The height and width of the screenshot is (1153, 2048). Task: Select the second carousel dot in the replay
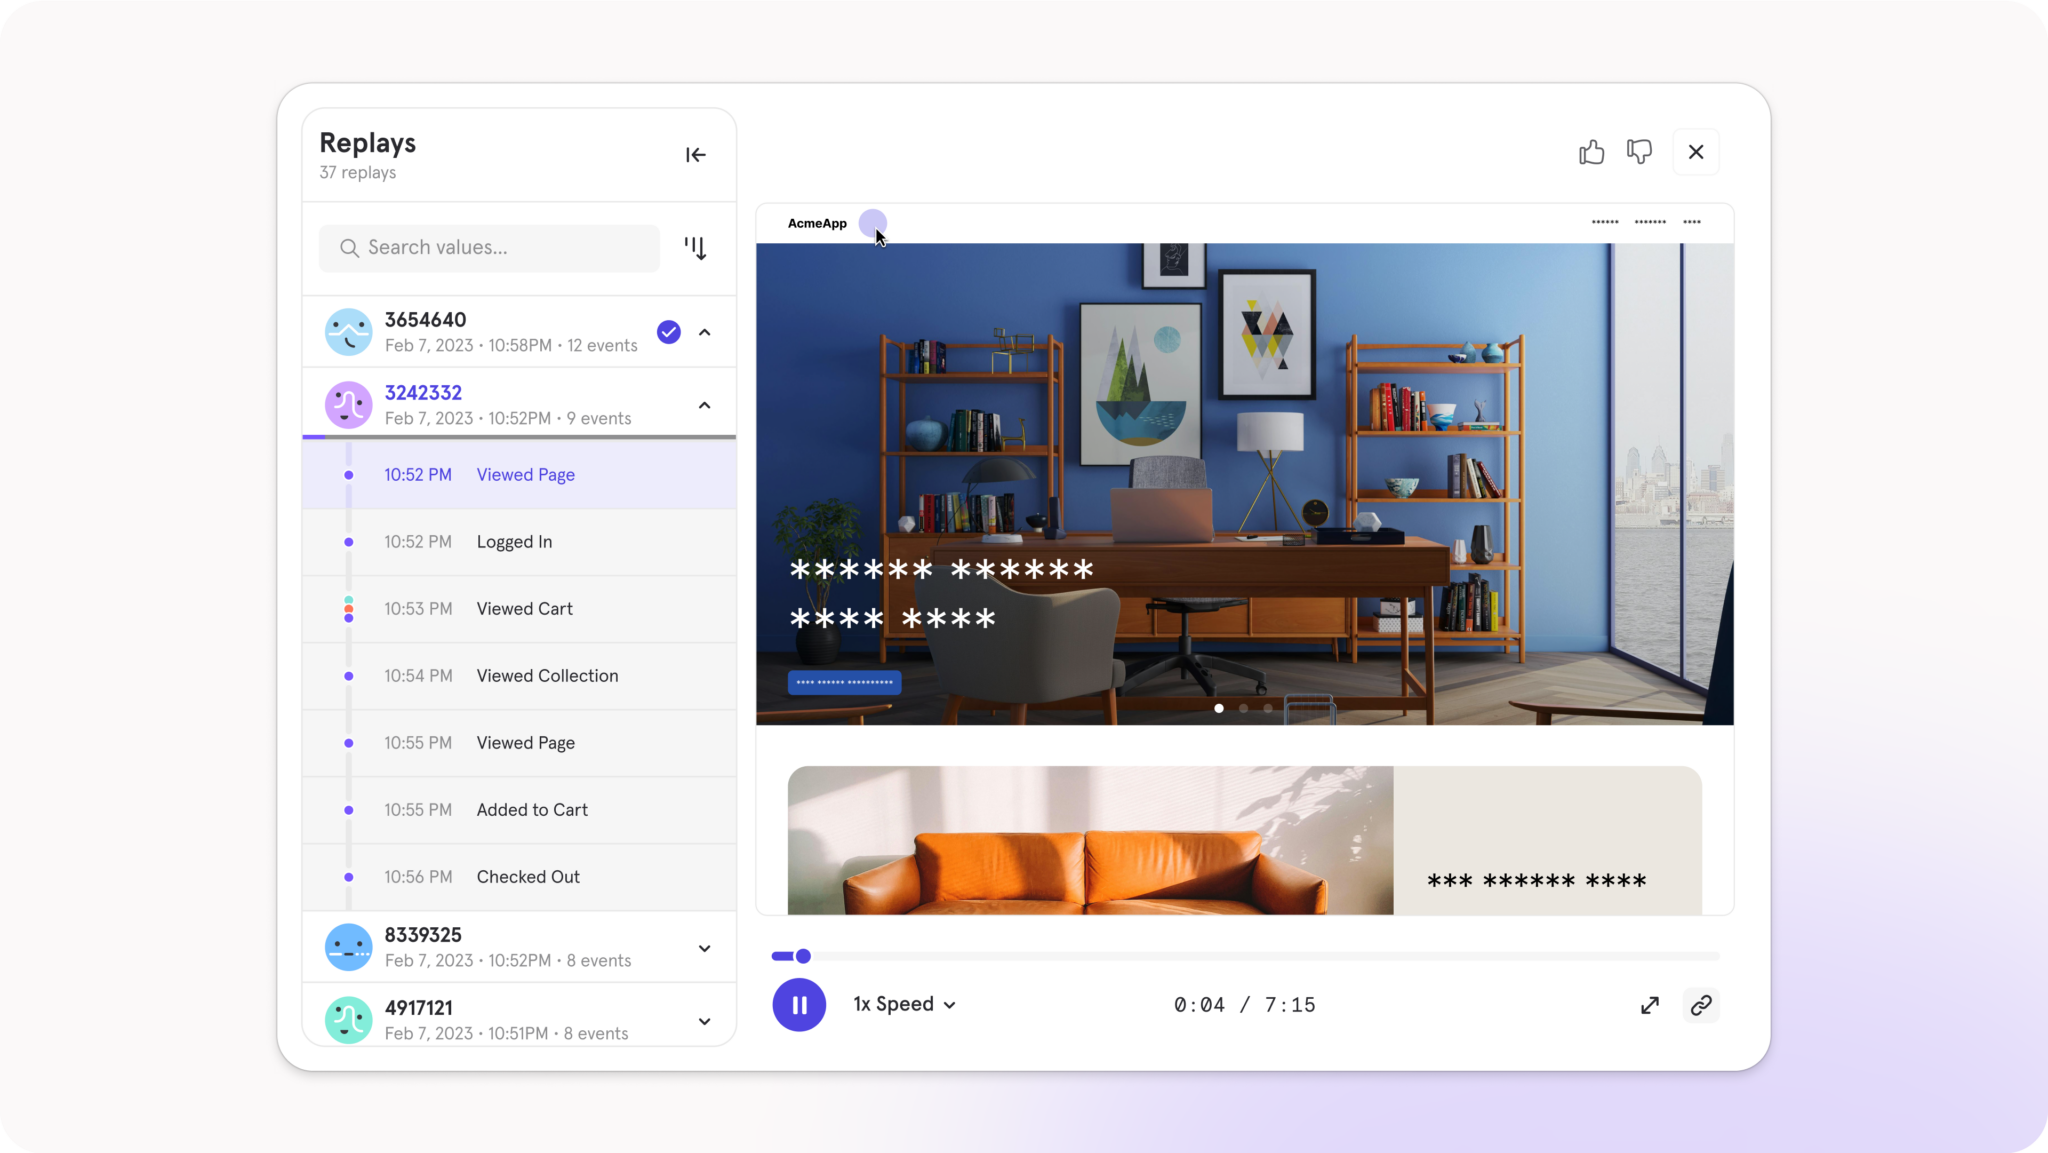tap(1243, 708)
